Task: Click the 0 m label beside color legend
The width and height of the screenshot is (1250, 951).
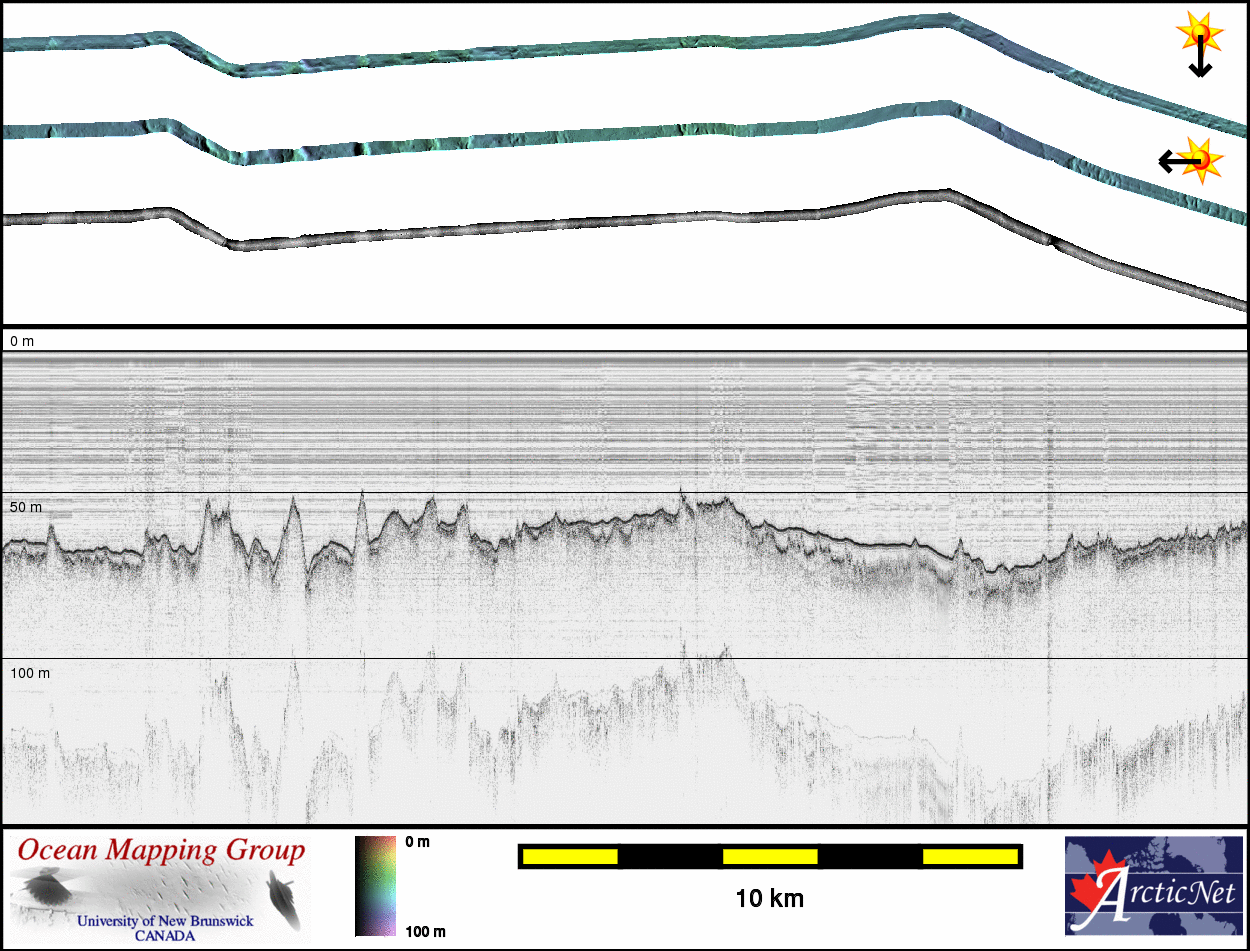Action: [x=417, y=842]
